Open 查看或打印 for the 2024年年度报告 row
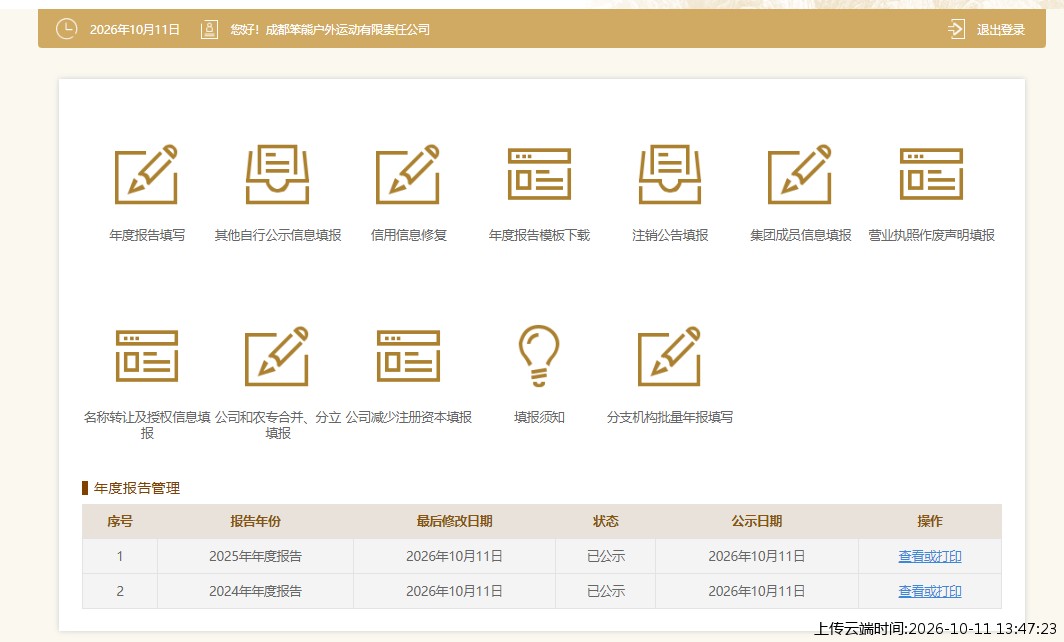 [930, 591]
